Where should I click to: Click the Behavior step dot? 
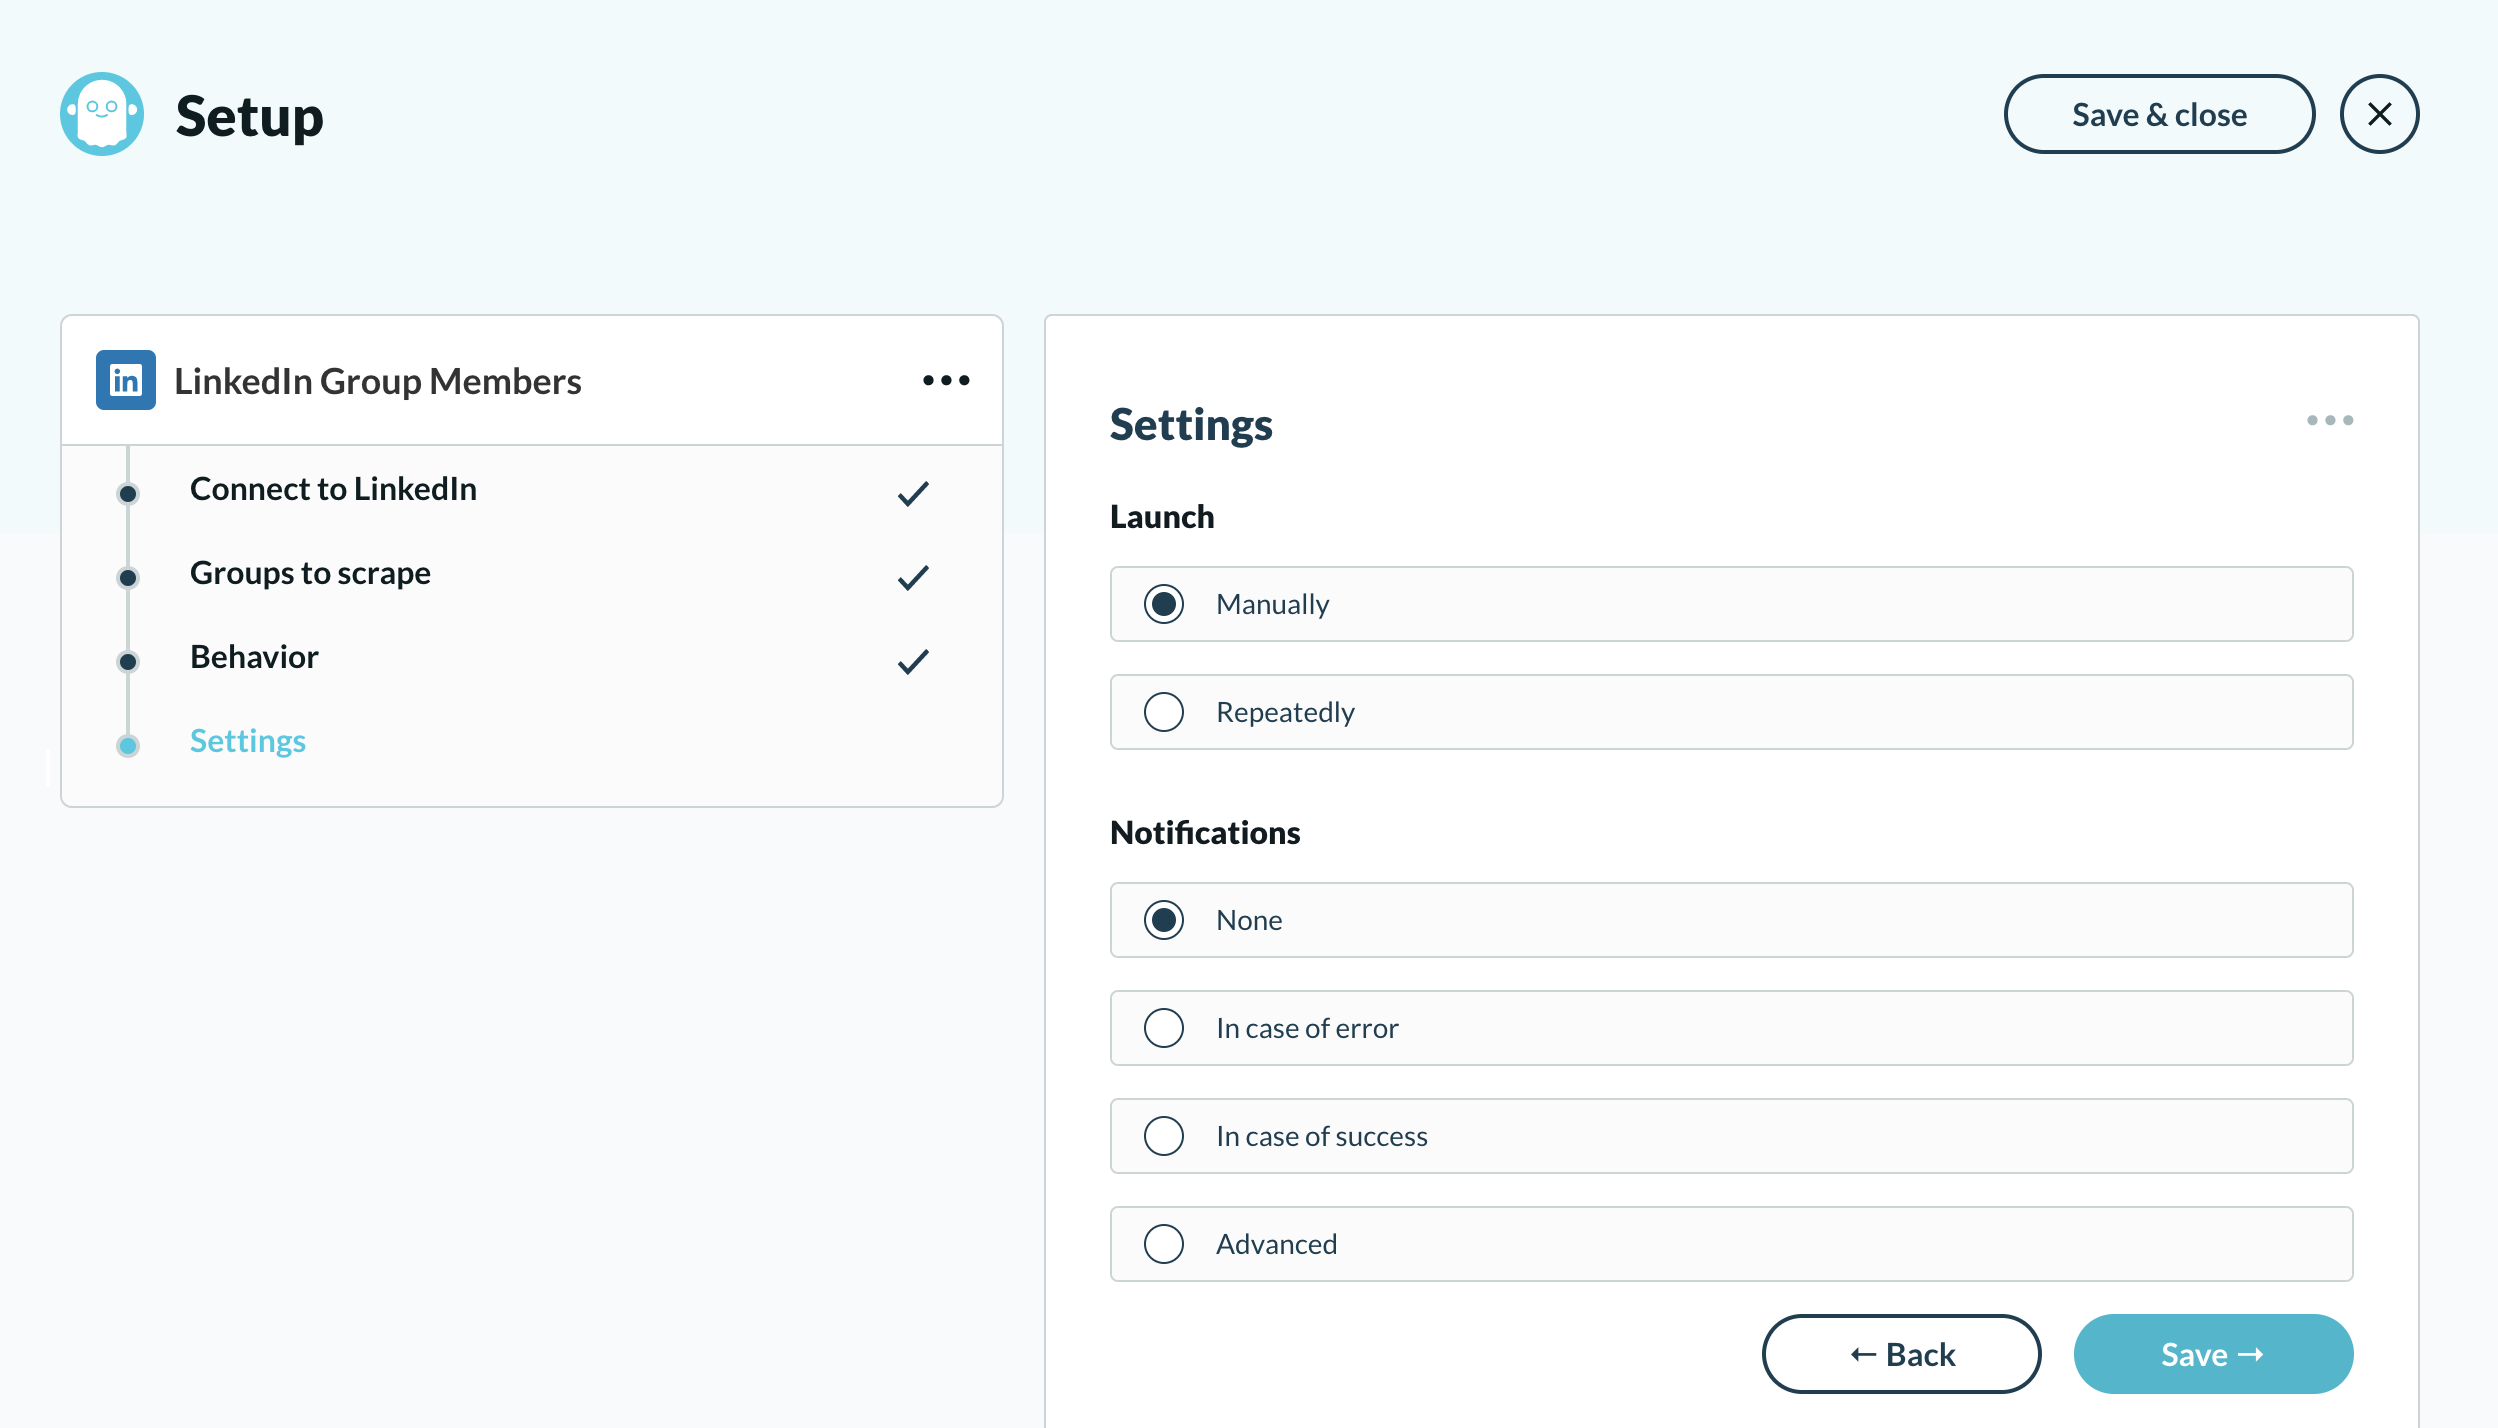point(128,661)
